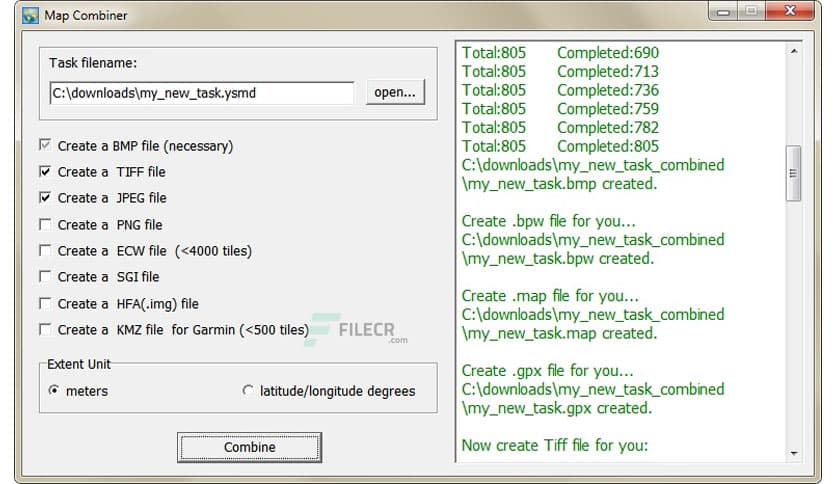Enable Create a ECW file option
The width and height of the screenshot is (836, 484).
click(x=45, y=251)
